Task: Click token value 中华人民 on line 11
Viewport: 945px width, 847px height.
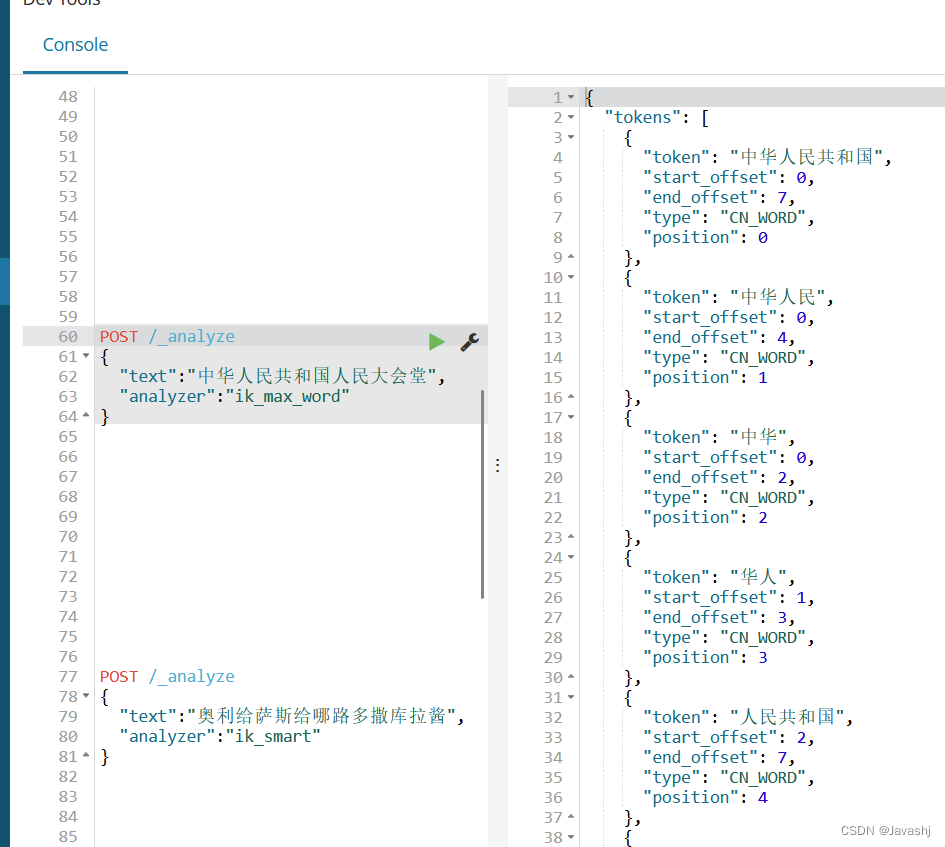Action: (x=777, y=297)
